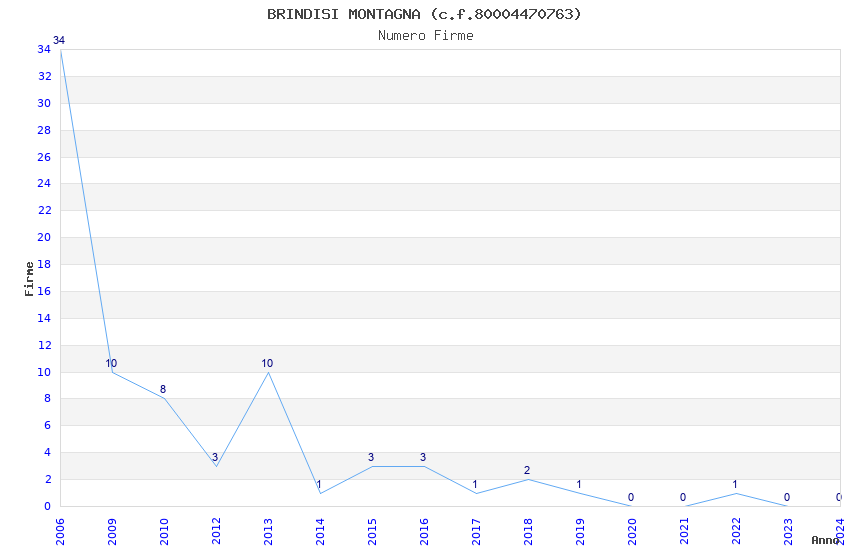Click y-axis tick label 28

point(44,130)
